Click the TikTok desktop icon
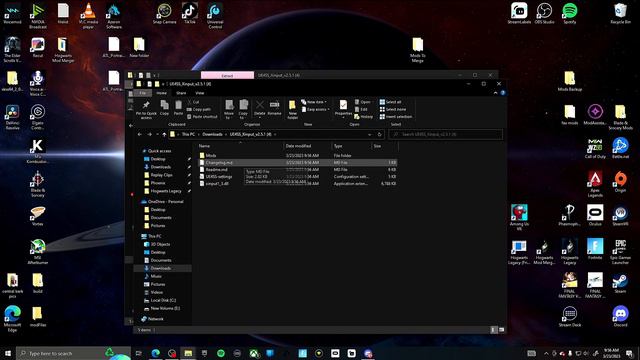 (x=190, y=13)
